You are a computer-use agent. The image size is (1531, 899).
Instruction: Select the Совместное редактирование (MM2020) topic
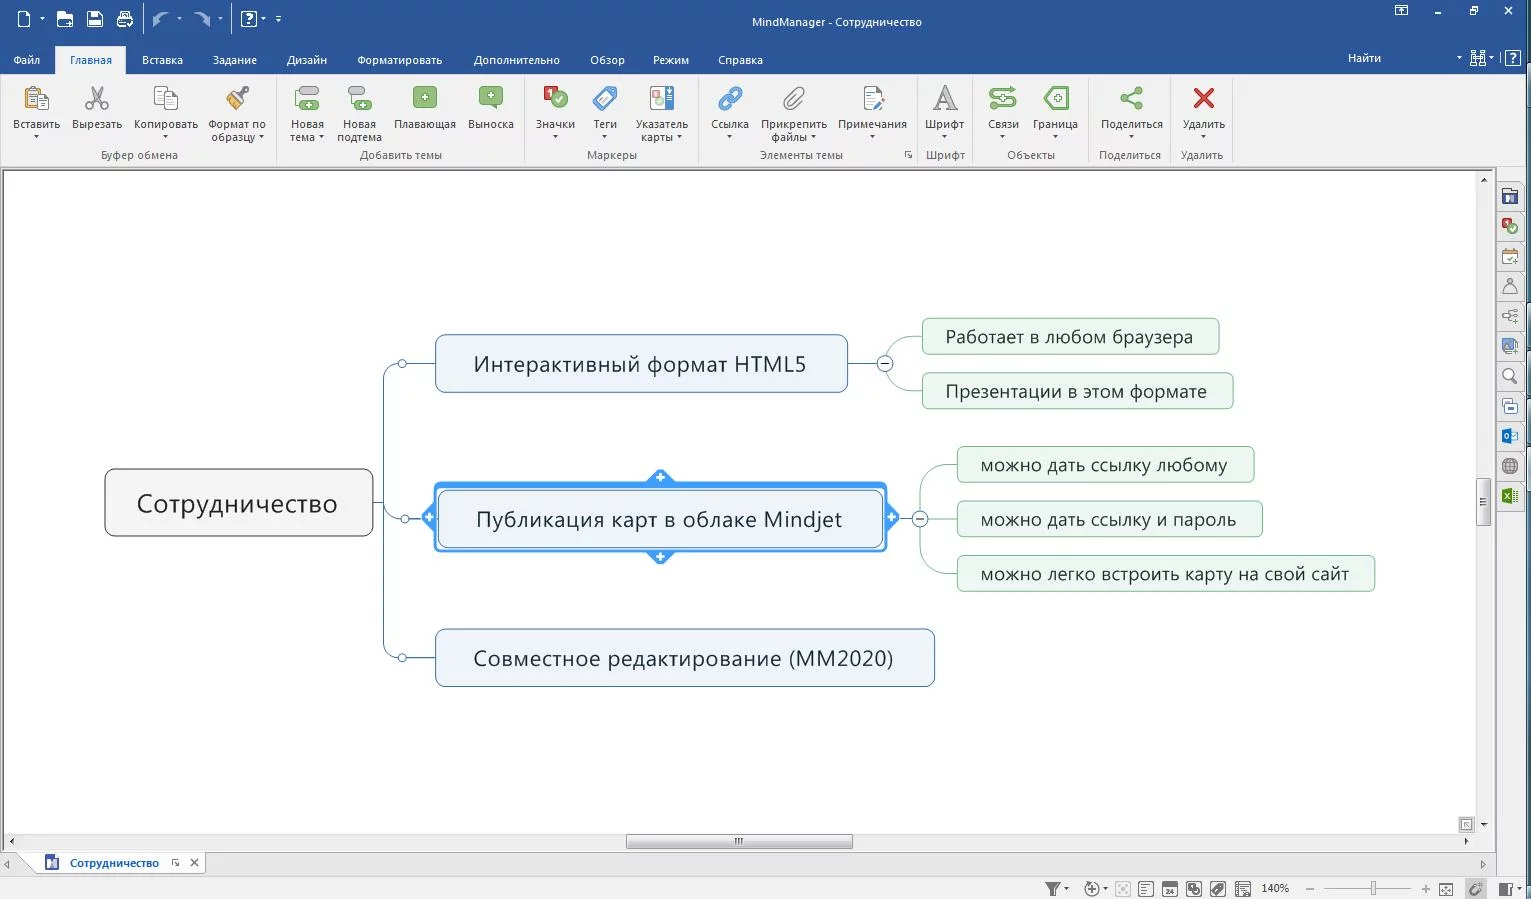685,658
